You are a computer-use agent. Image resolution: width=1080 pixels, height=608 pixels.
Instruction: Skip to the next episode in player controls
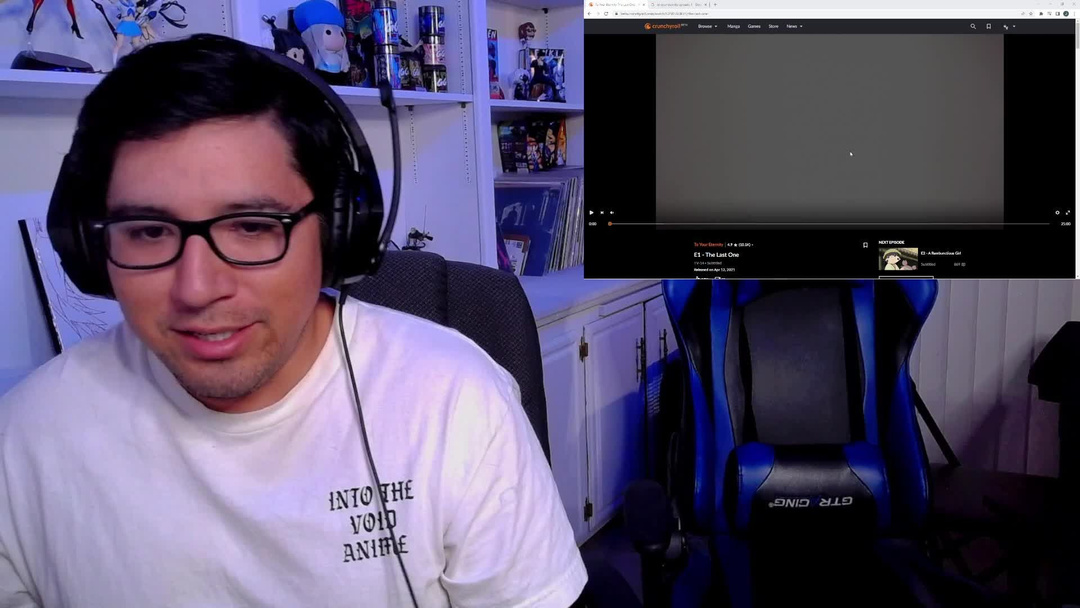pos(602,212)
